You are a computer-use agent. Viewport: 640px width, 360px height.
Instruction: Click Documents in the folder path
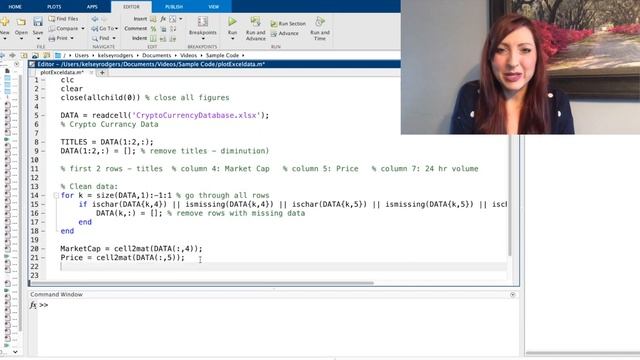click(x=156, y=55)
